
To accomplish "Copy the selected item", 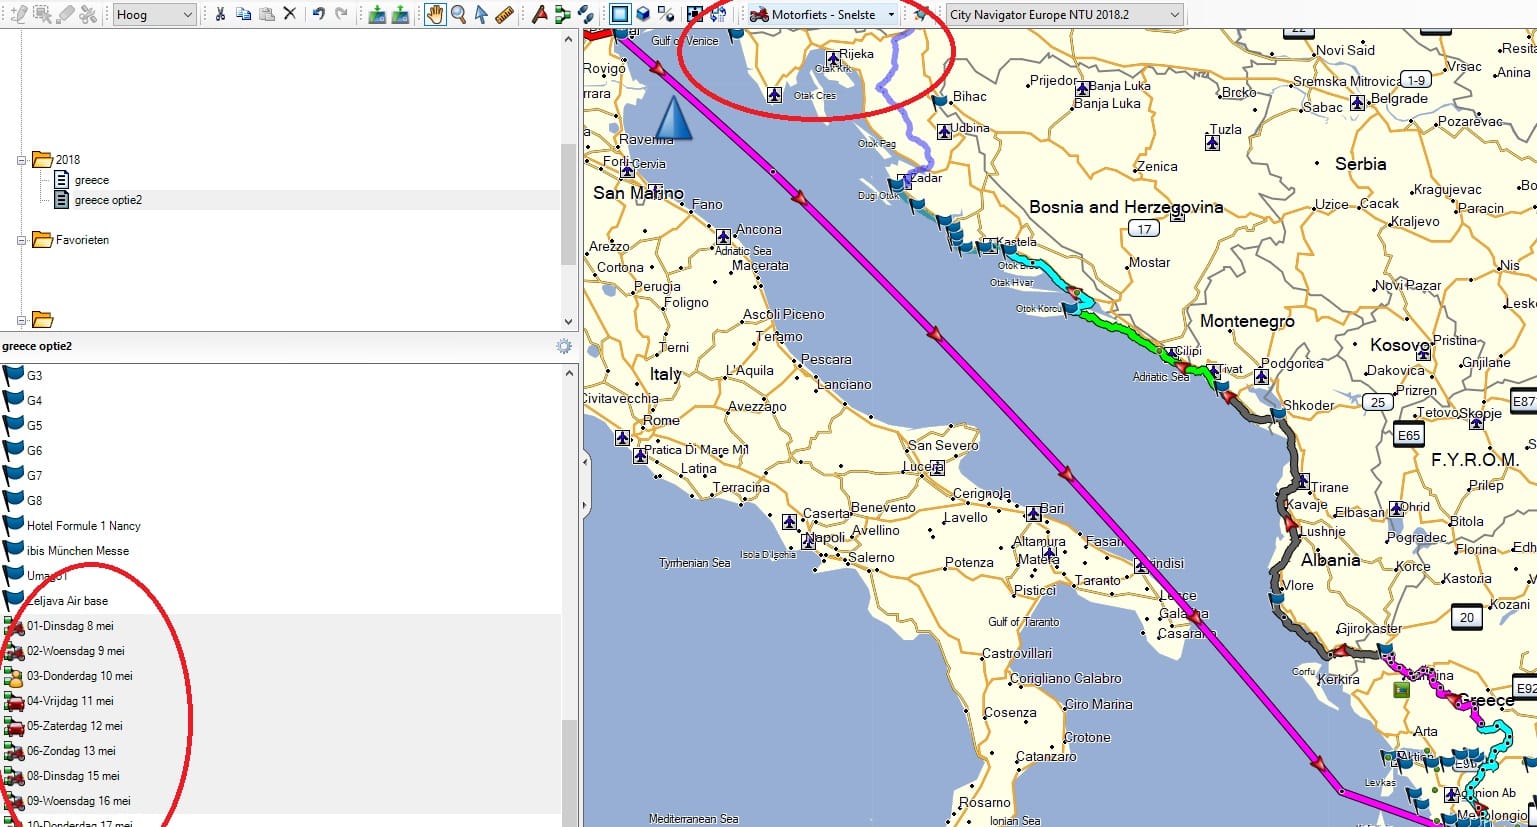I will coord(244,14).
